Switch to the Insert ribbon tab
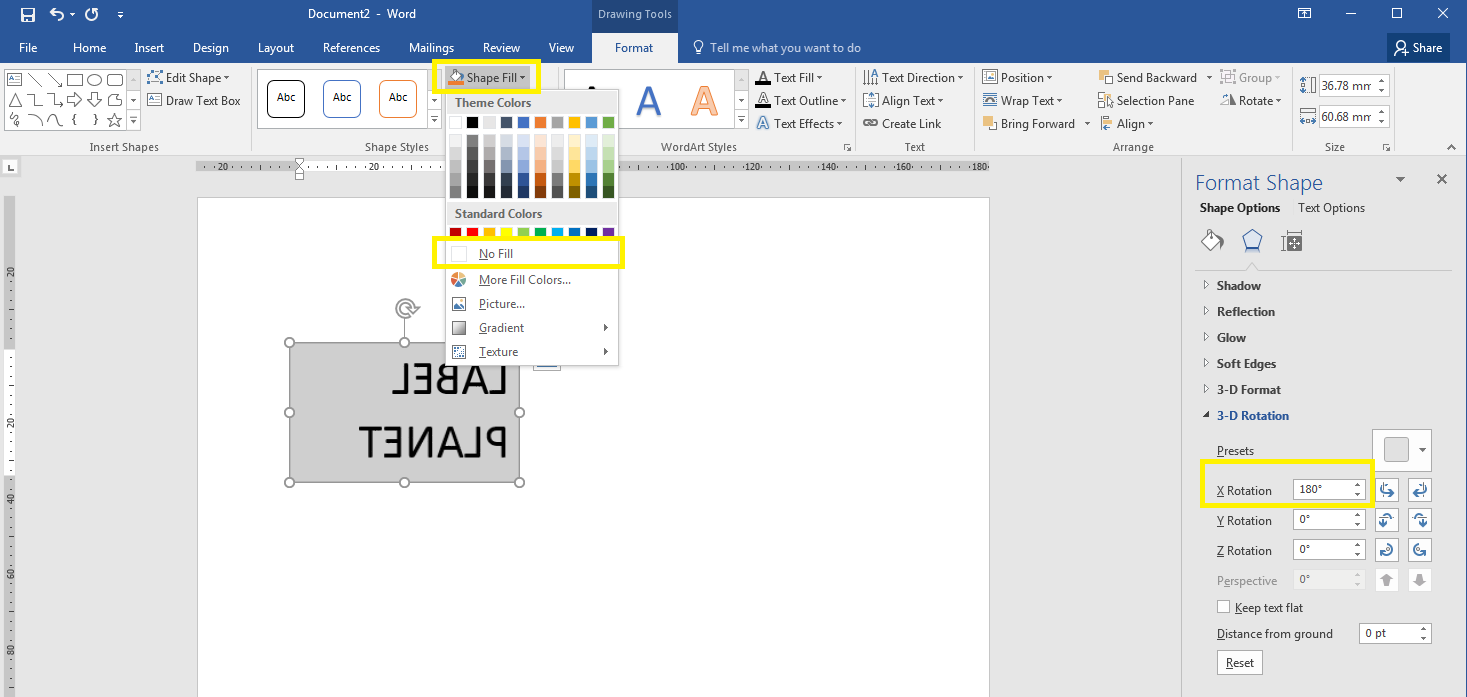 (149, 47)
